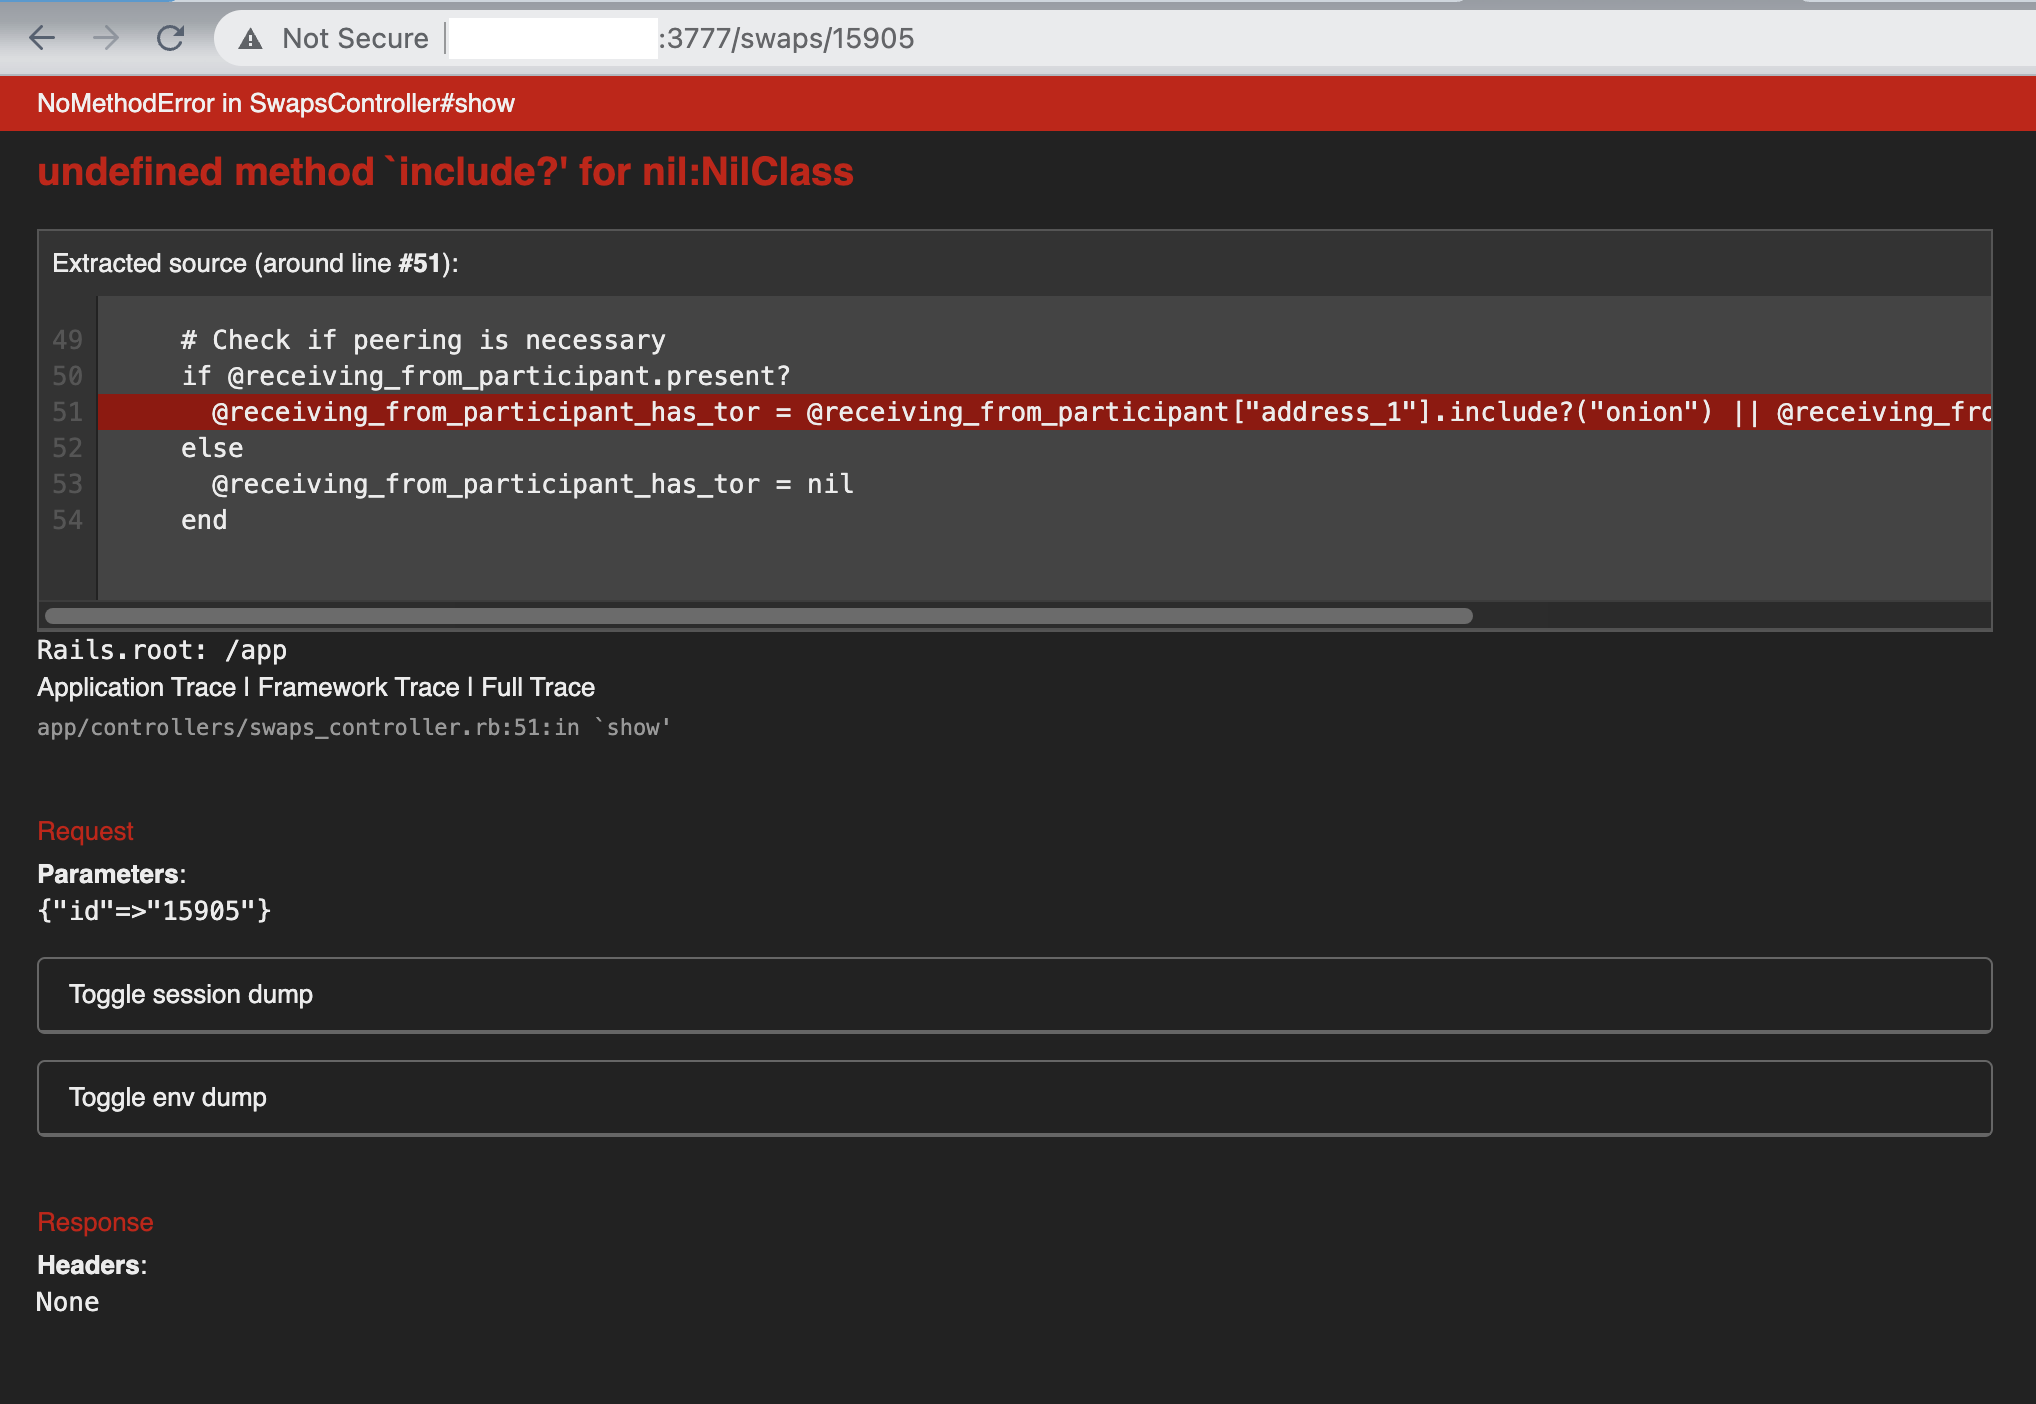
Task: Toggle env dump section
Action: pyautogui.click(x=167, y=1097)
